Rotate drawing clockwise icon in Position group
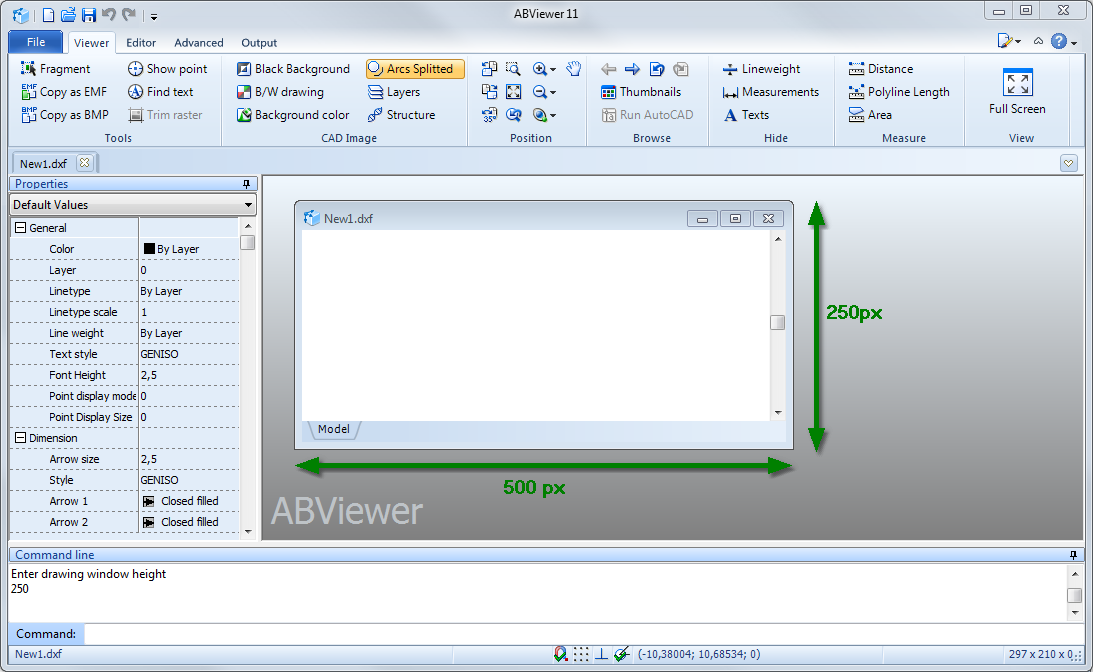The width and height of the screenshot is (1093, 672). pos(489,91)
